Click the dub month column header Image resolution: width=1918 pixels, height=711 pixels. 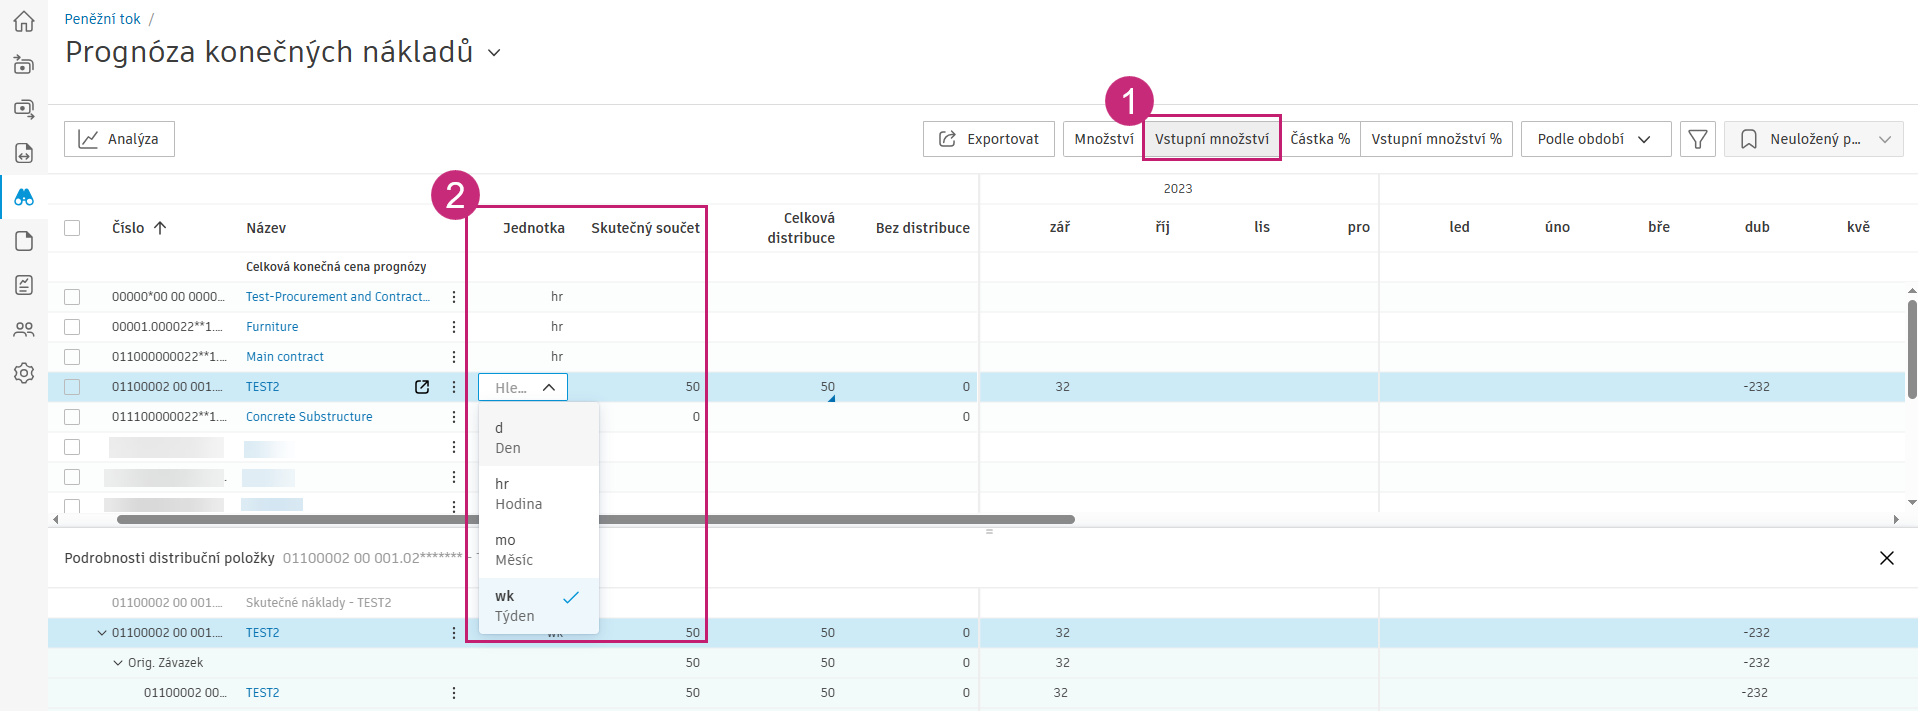pyautogui.click(x=1757, y=227)
